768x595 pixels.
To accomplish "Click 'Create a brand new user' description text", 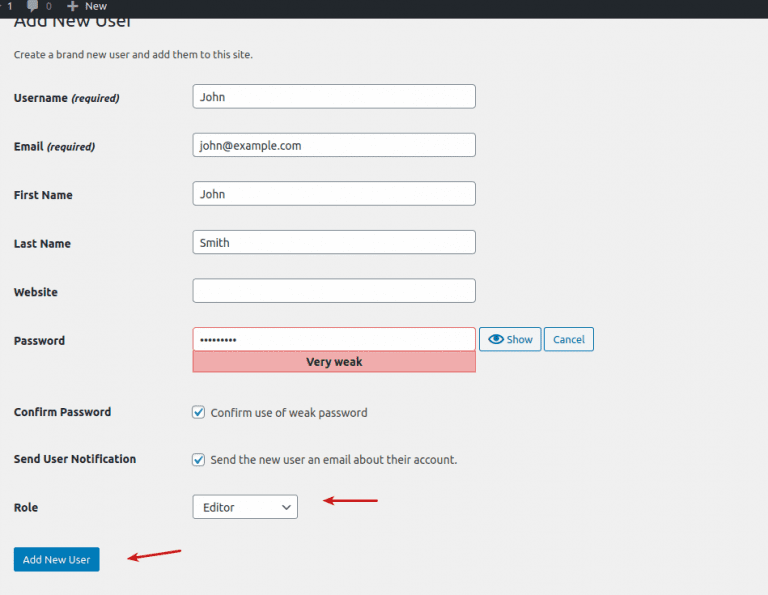I will tap(133, 54).
